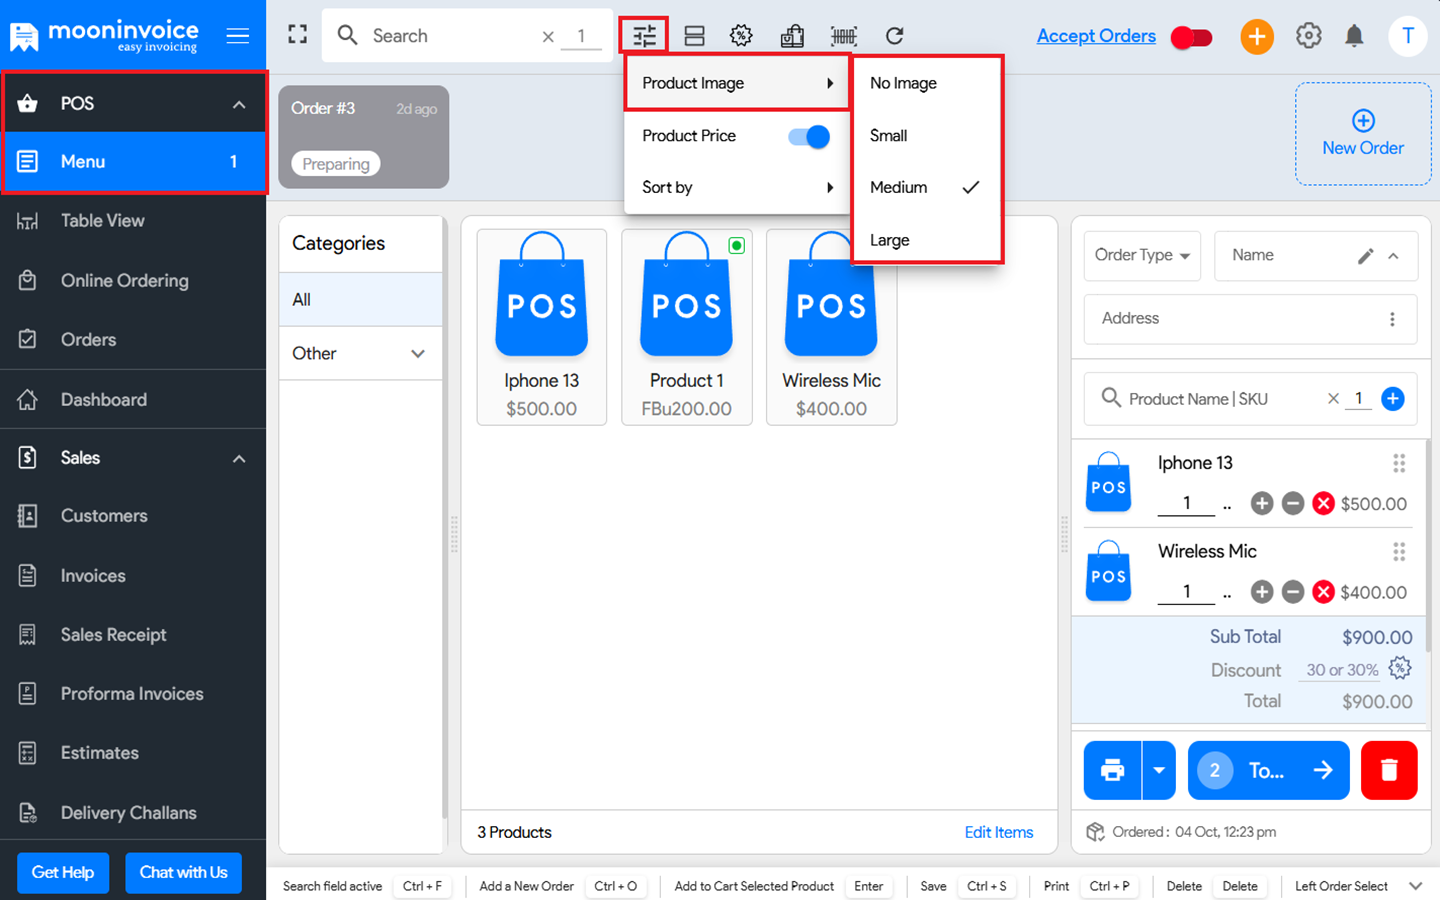Disable the Product Price toggle
Screen dimensions: 1440x900
pos(809,136)
